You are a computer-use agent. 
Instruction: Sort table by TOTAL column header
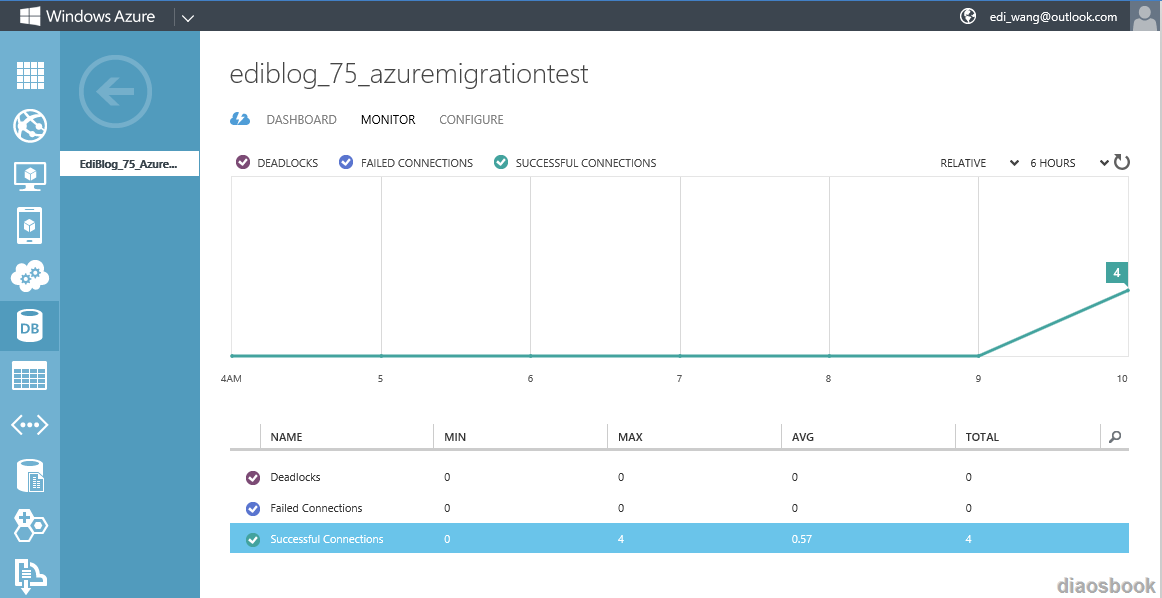[x=982, y=437]
